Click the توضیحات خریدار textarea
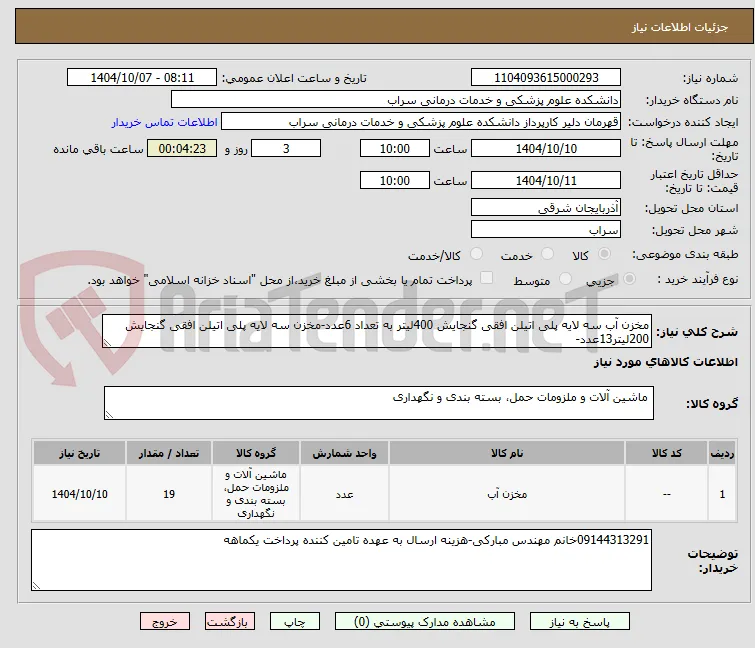Screen dimensions: 755x648 [341, 560]
